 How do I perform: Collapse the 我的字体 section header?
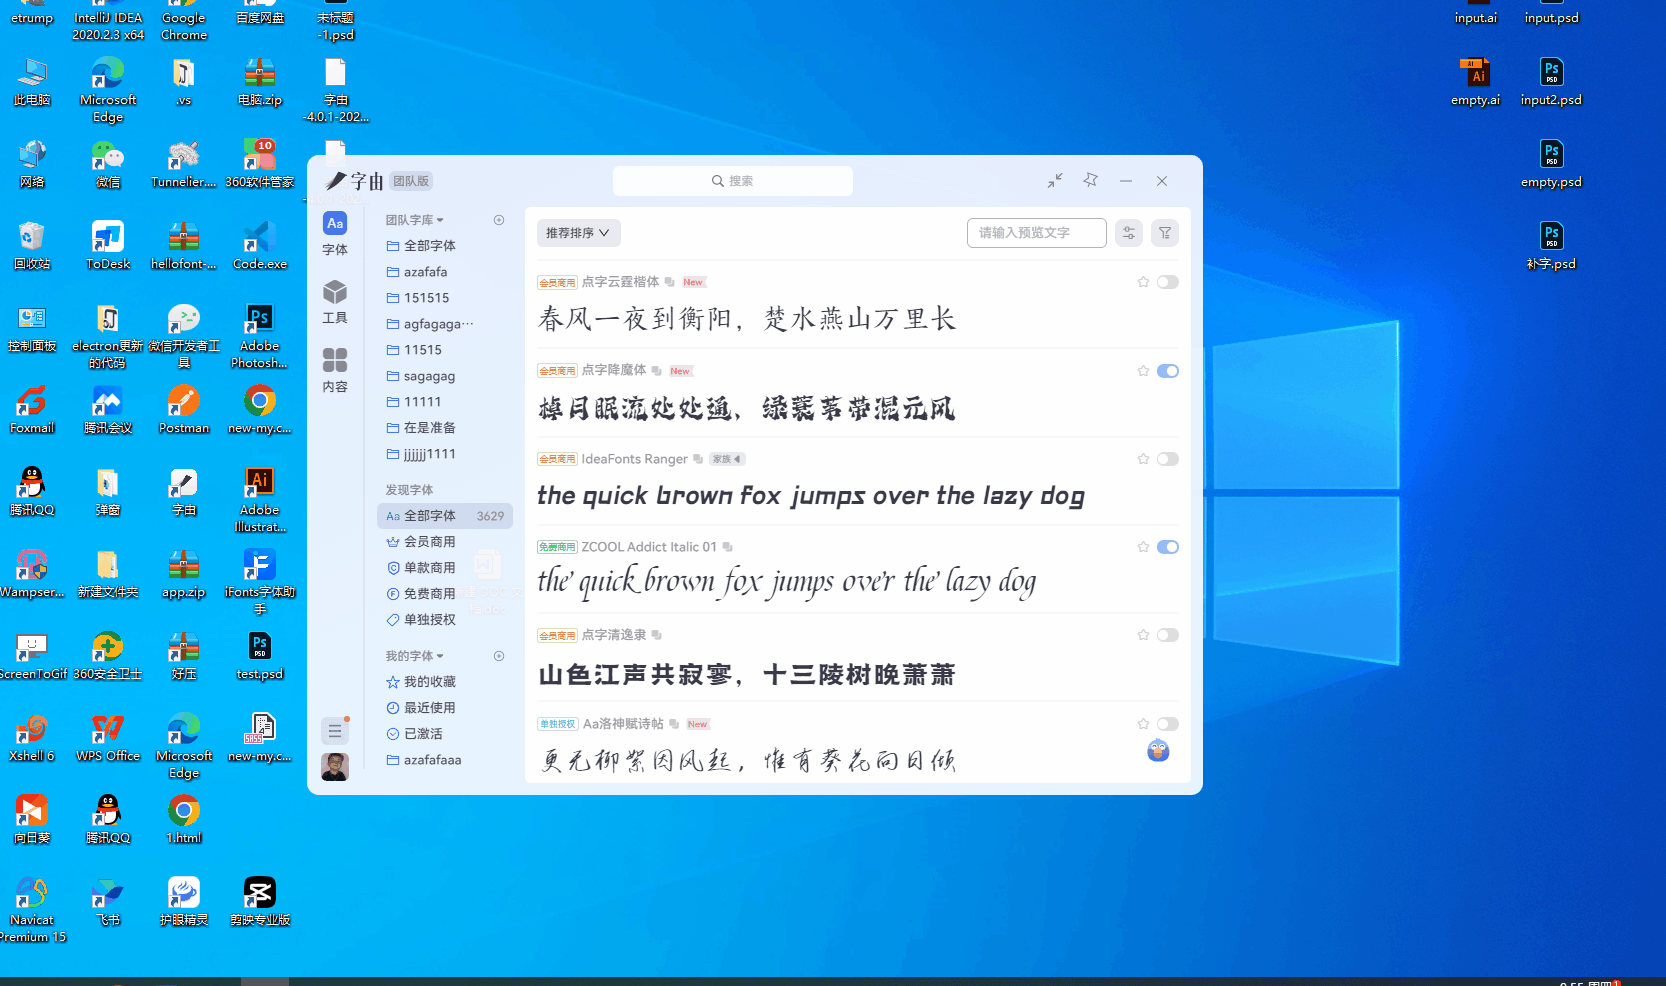(415, 656)
